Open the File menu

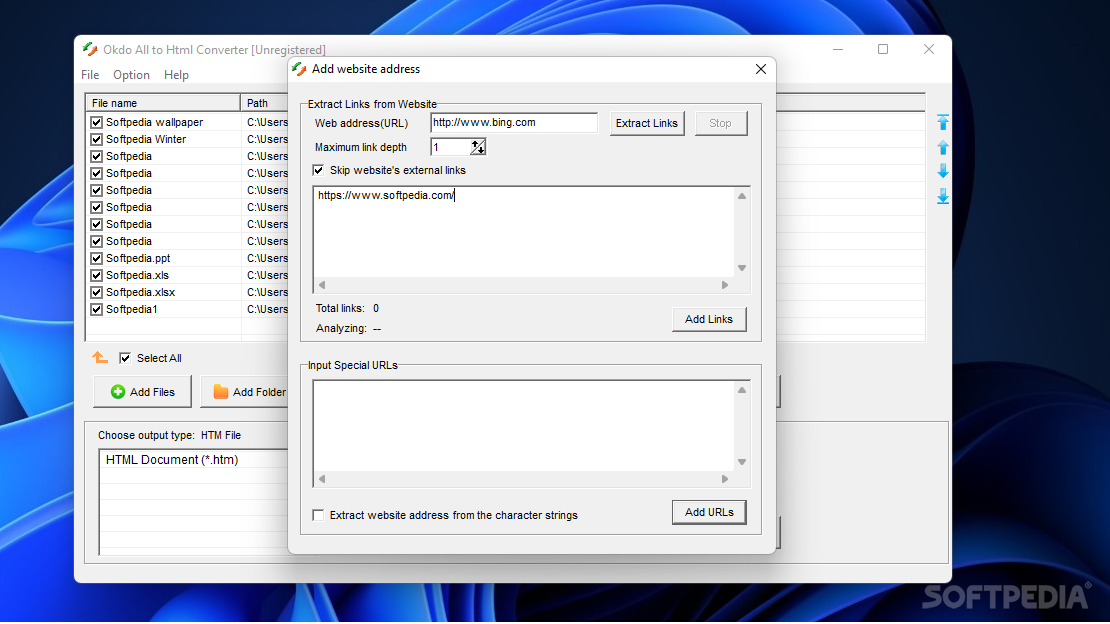90,75
